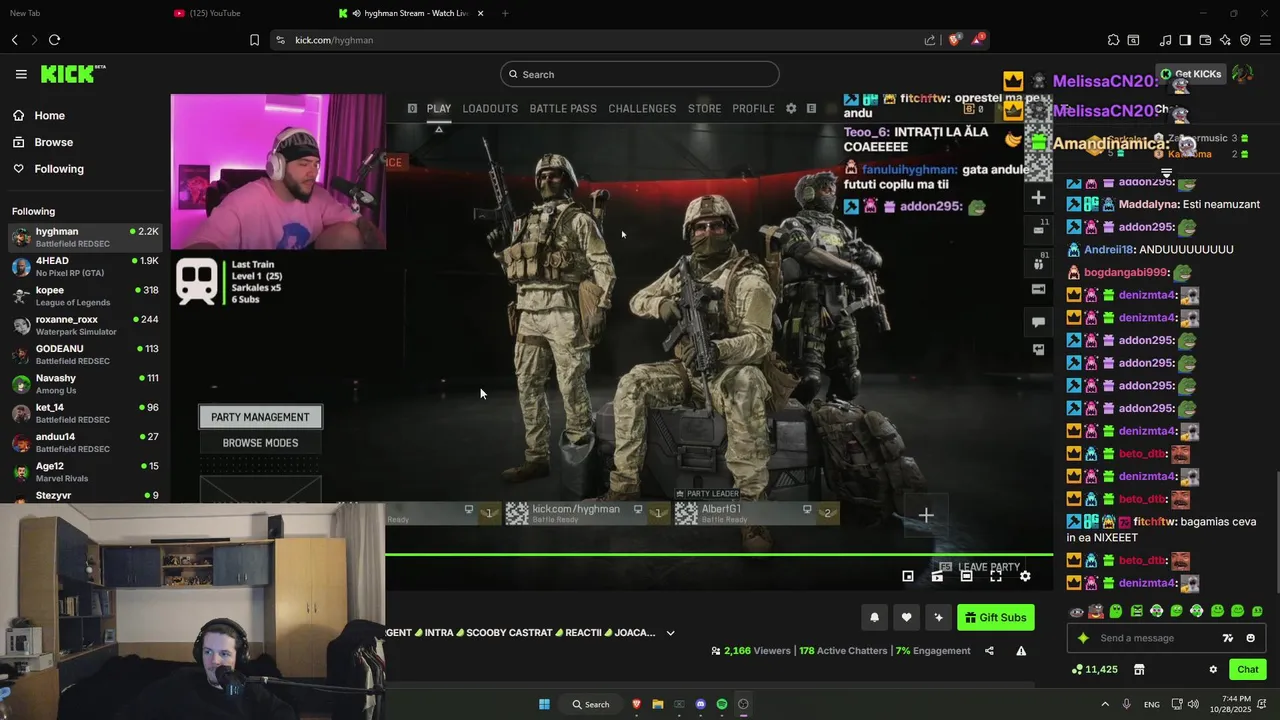The width and height of the screenshot is (1280, 720).
Task: Show hidden system tray icons chevron
Action: pos(1105,704)
